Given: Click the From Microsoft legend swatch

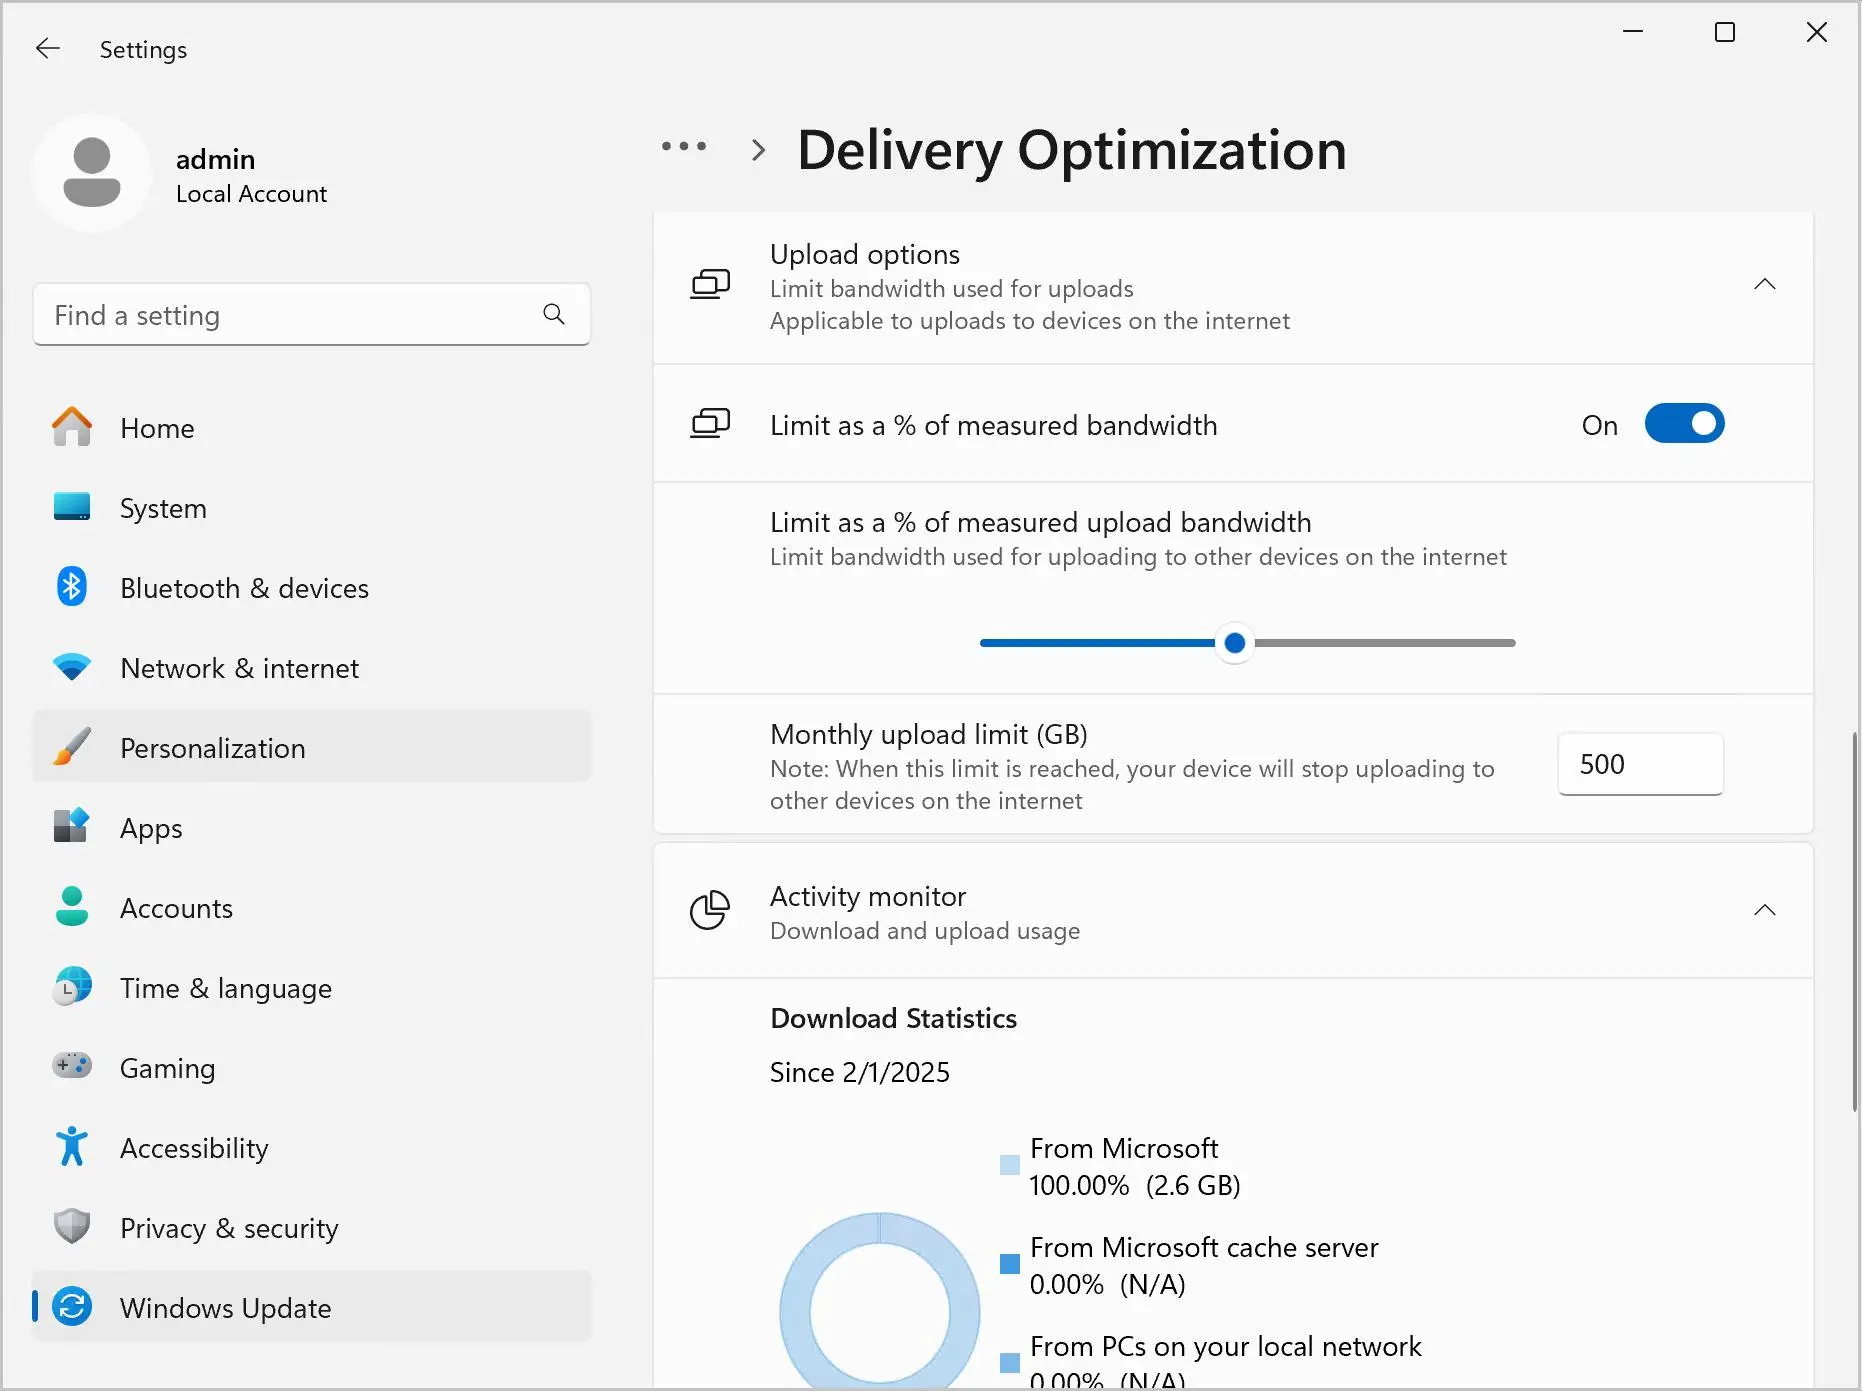Looking at the screenshot, I should 1010,1165.
